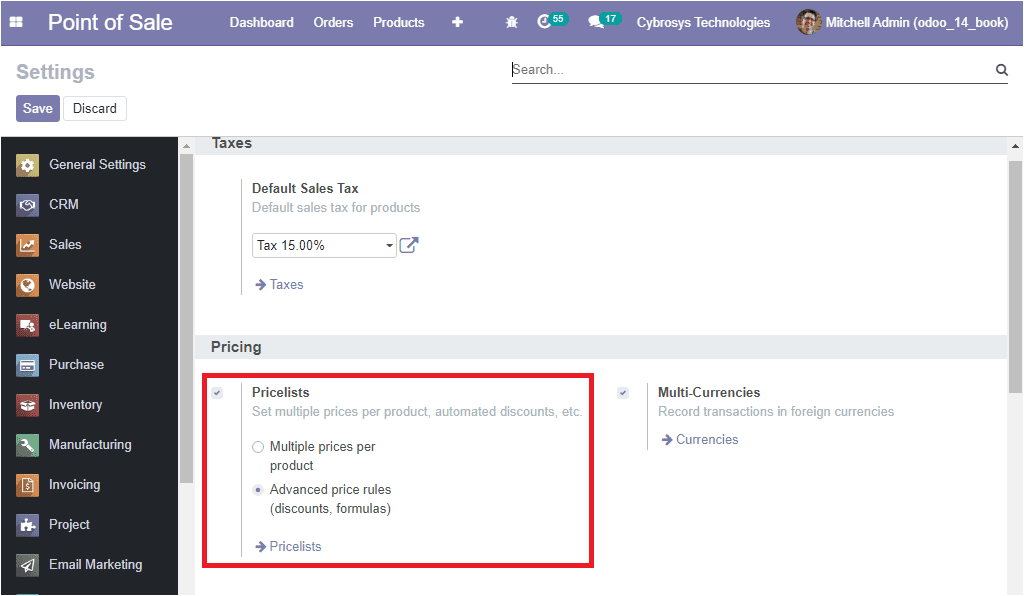The width and height of the screenshot is (1024, 596).
Task: Click the CRM handshake icon
Action: 27,205
